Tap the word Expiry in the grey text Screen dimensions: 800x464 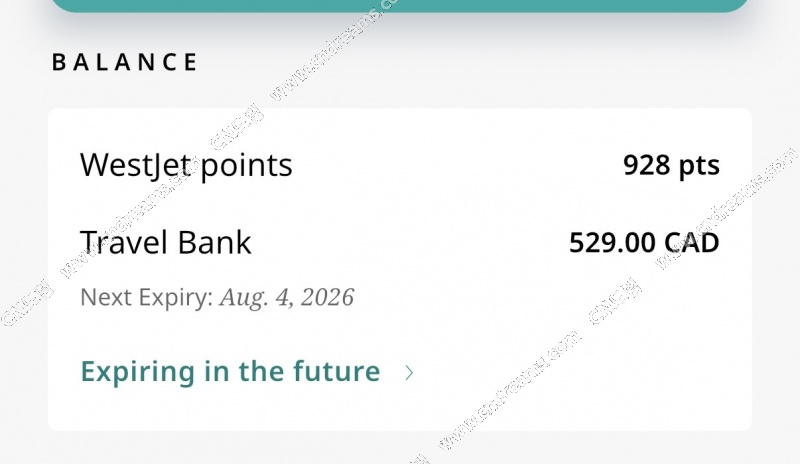[x=183, y=297]
